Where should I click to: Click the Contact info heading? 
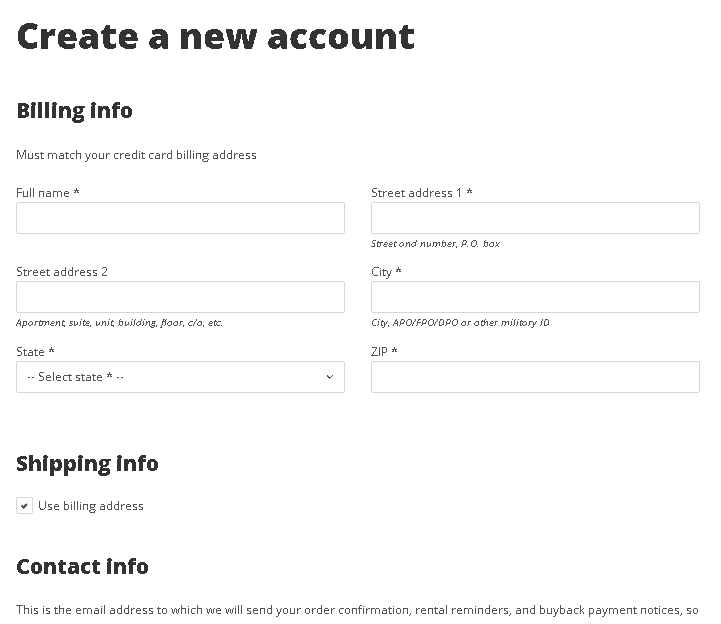82,567
